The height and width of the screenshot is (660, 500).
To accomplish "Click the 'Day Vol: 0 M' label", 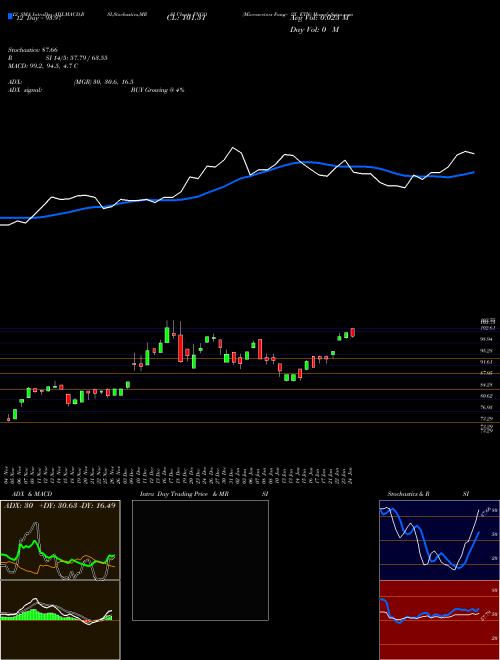I will tap(314, 30).
